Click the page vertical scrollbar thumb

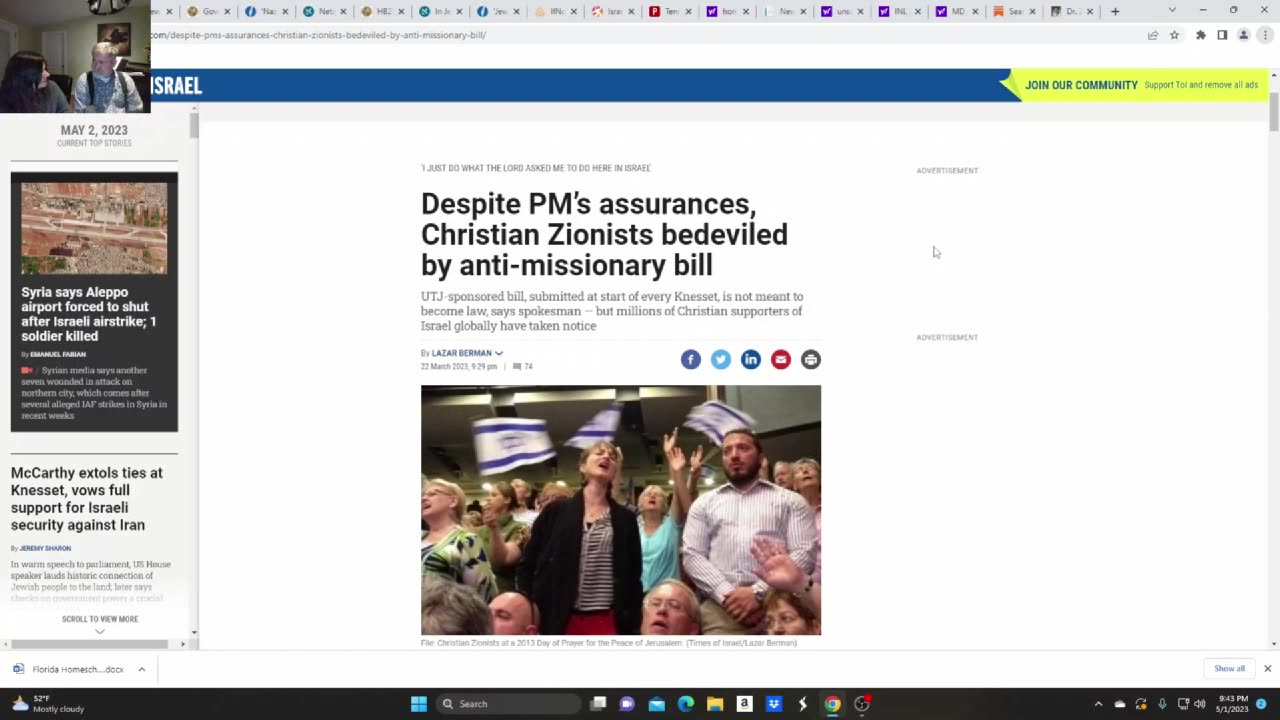pyautogui.click(x=1274, y=111)
